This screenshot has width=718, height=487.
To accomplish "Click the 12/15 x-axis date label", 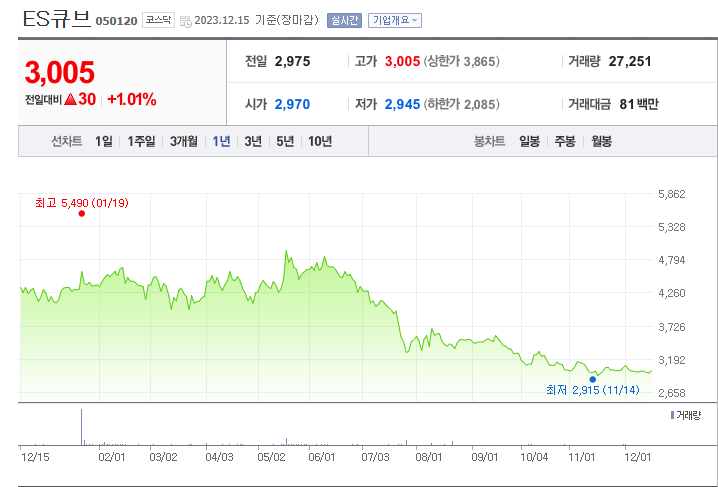I will [x=34, y=458].
